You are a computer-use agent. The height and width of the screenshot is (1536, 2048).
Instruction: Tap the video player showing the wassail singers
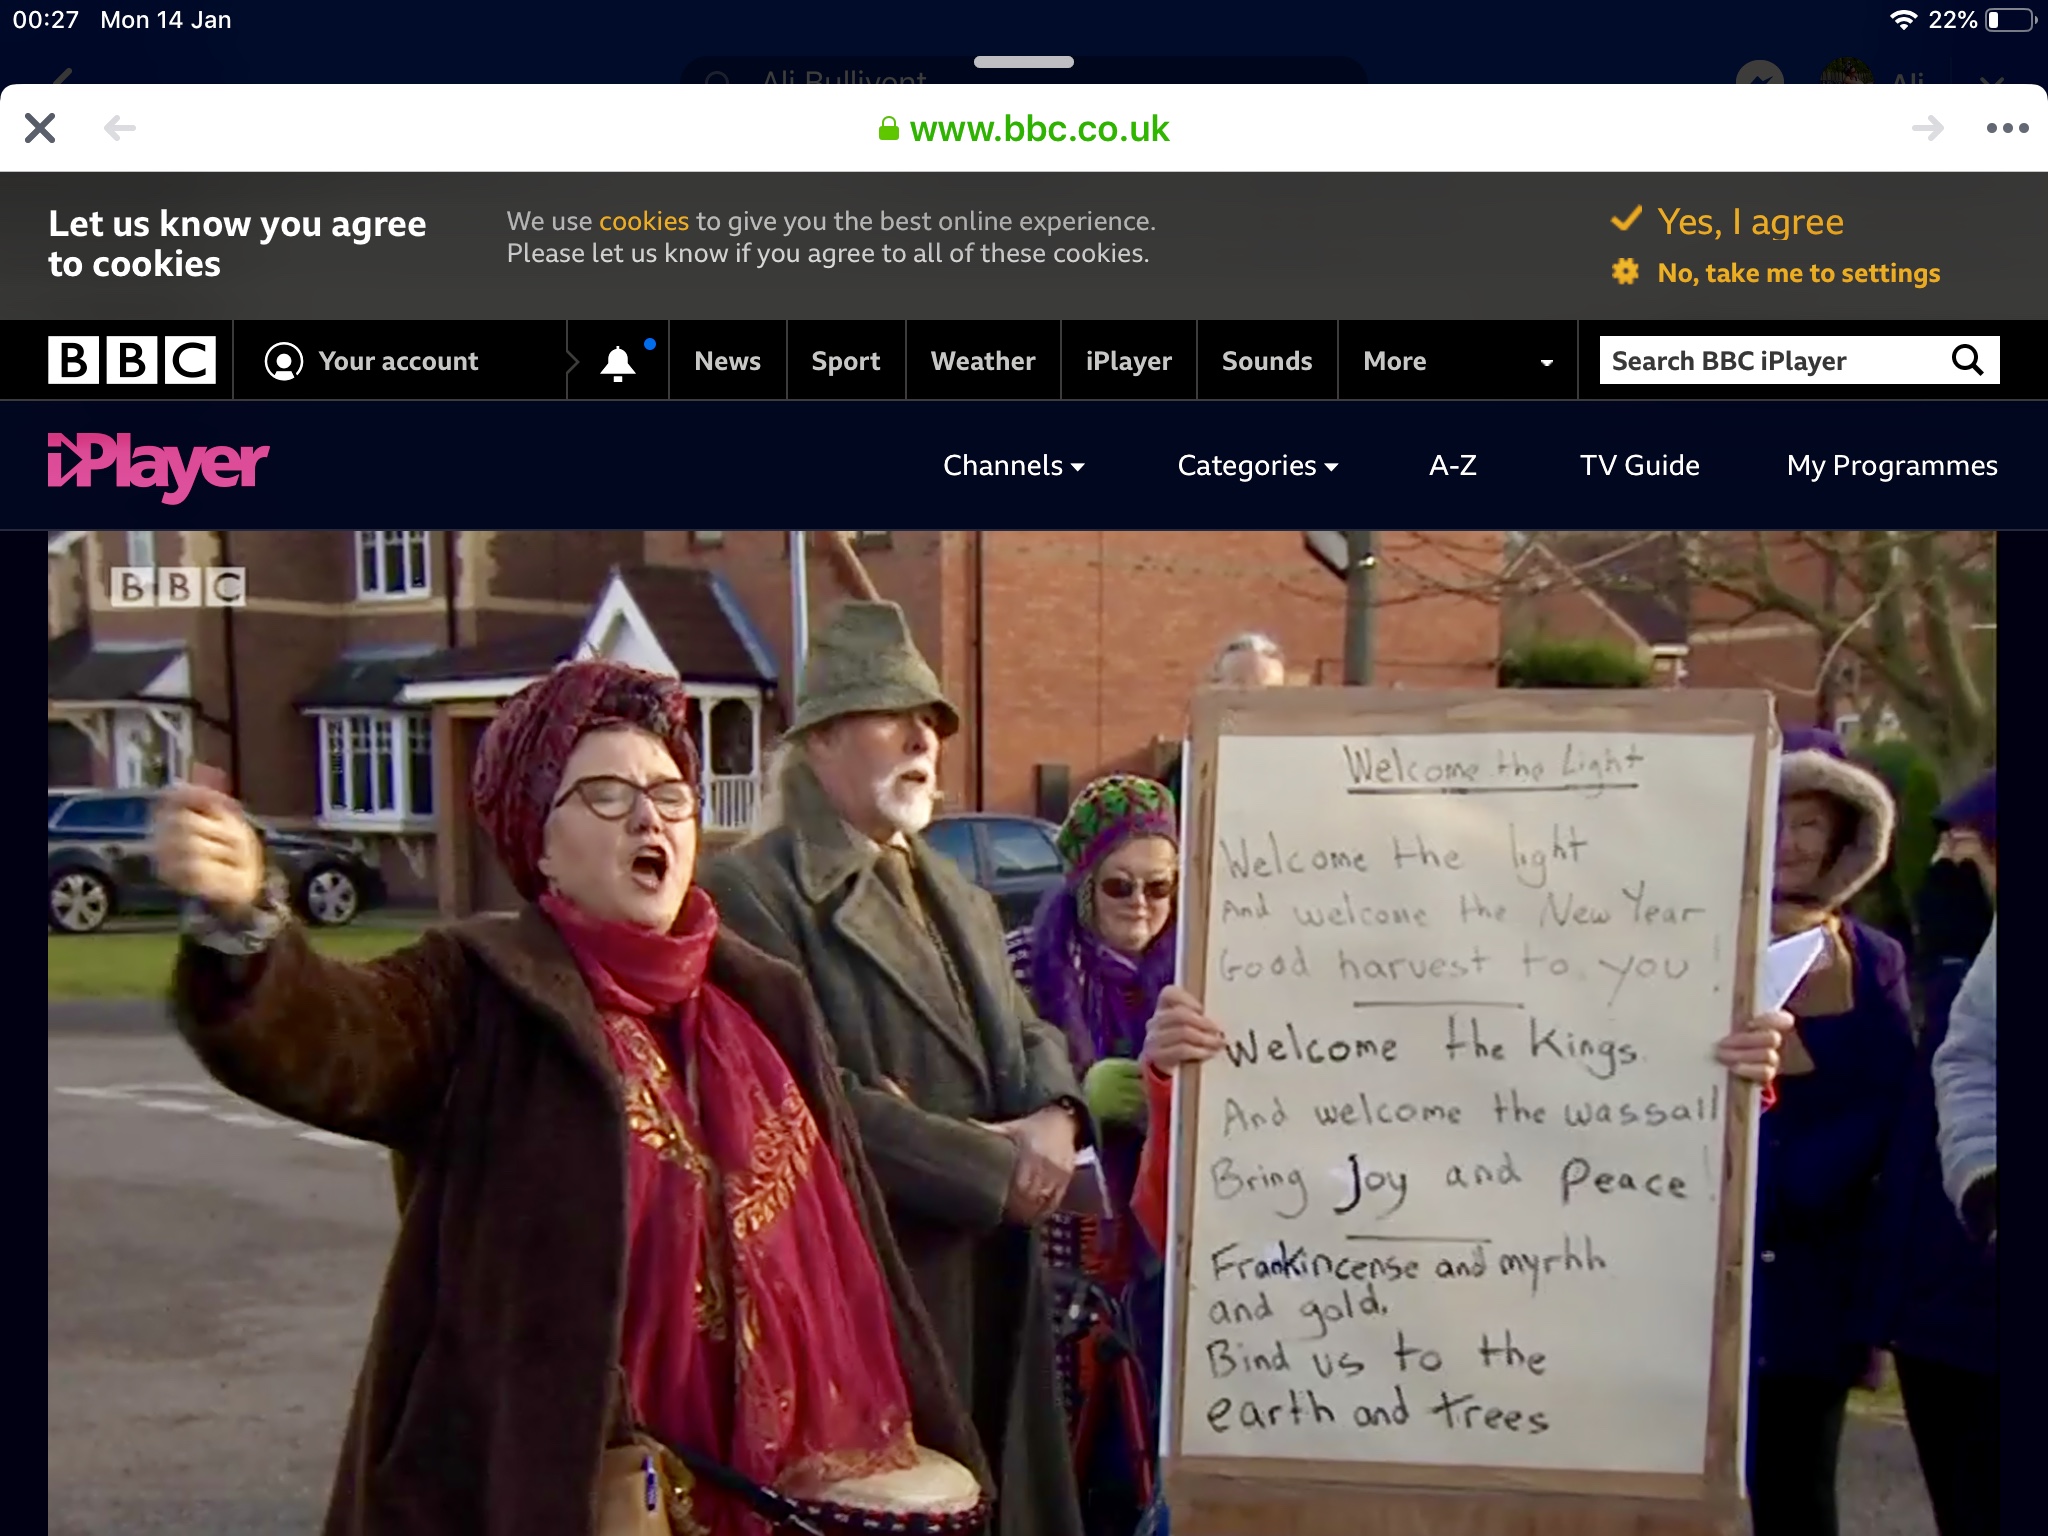1022,1033
